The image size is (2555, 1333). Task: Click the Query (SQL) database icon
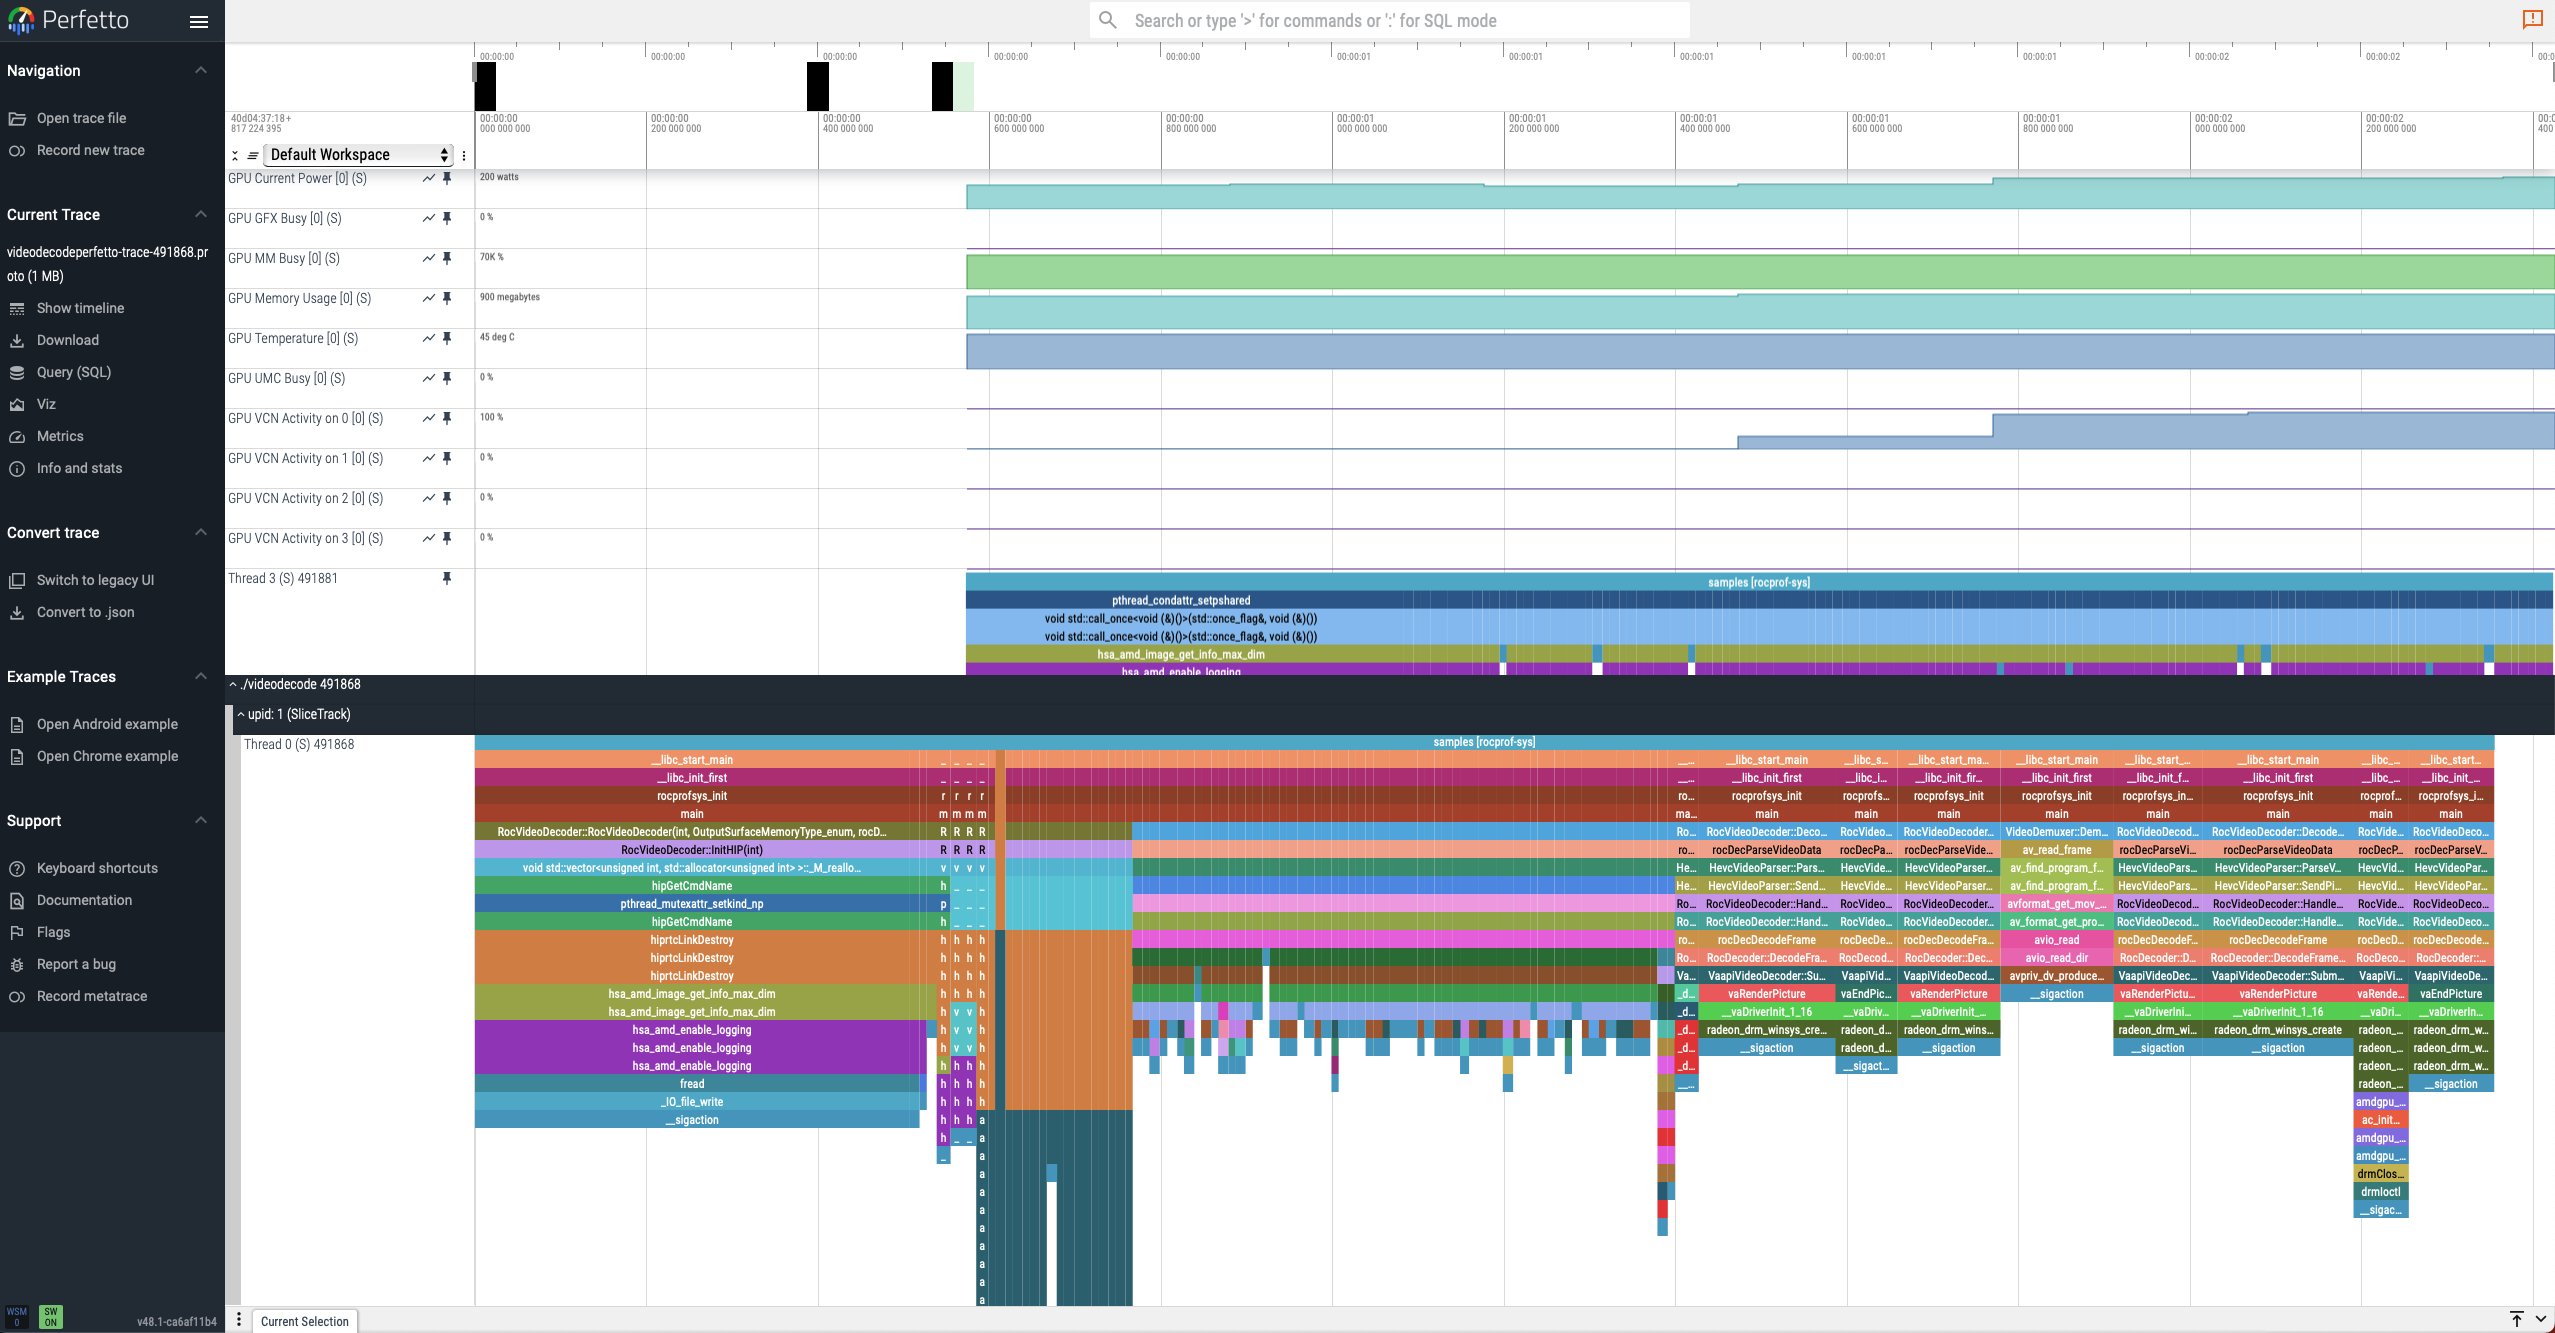pyautogui.click(x=17, y=373)
